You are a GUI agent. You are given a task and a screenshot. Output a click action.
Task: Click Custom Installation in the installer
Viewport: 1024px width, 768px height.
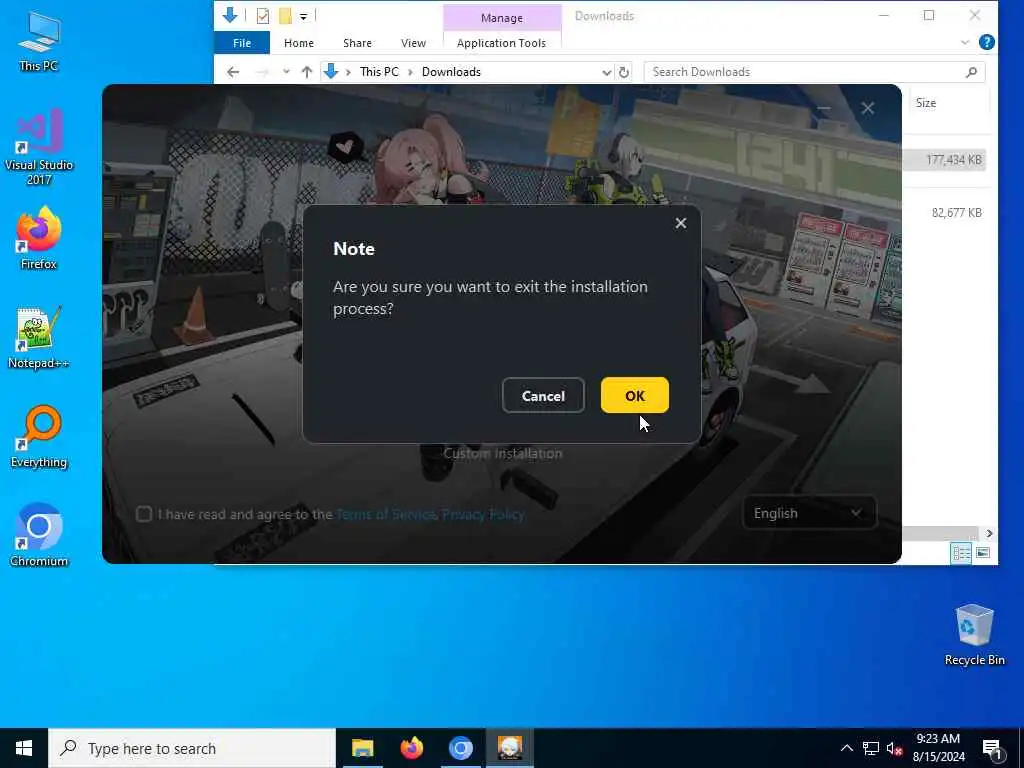[502, 453]
